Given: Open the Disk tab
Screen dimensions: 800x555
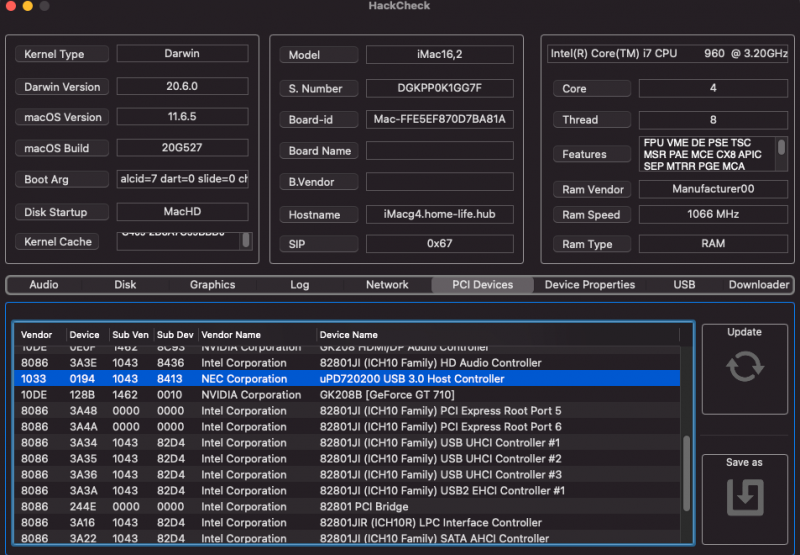Looking at the screenshot, I should pos(125,285).
